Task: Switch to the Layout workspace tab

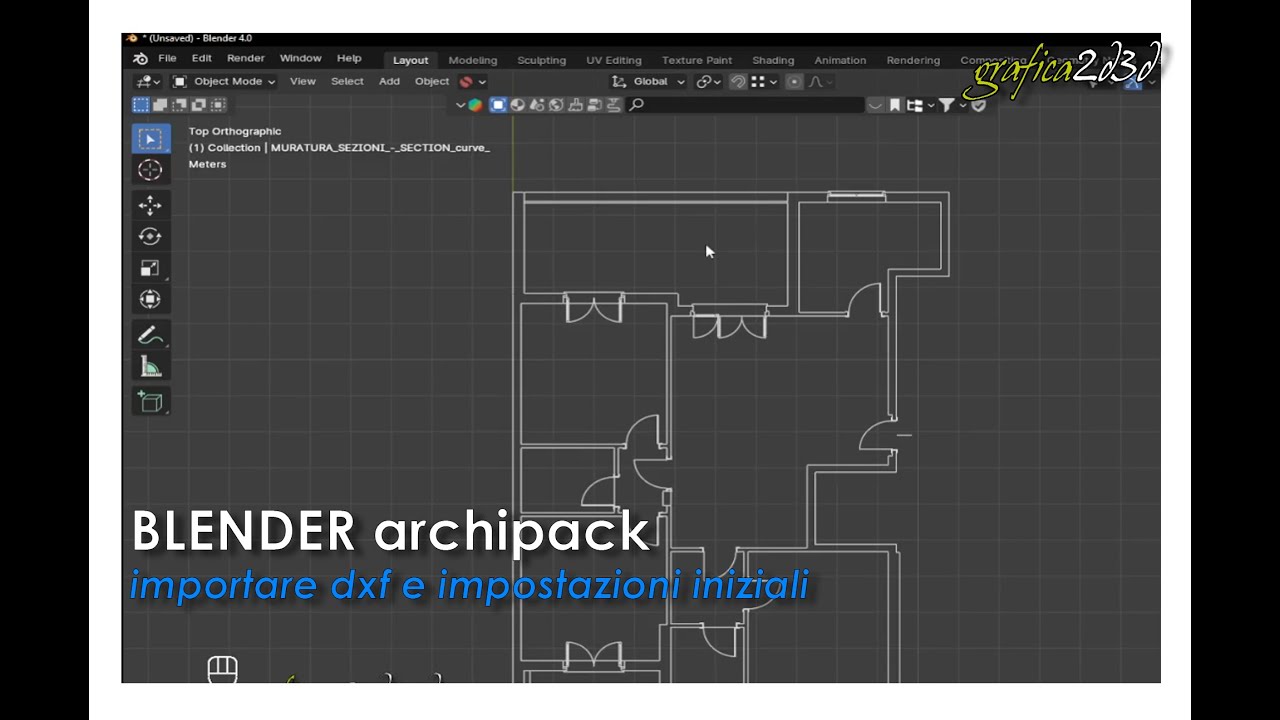Action: [x=410, y=60]
